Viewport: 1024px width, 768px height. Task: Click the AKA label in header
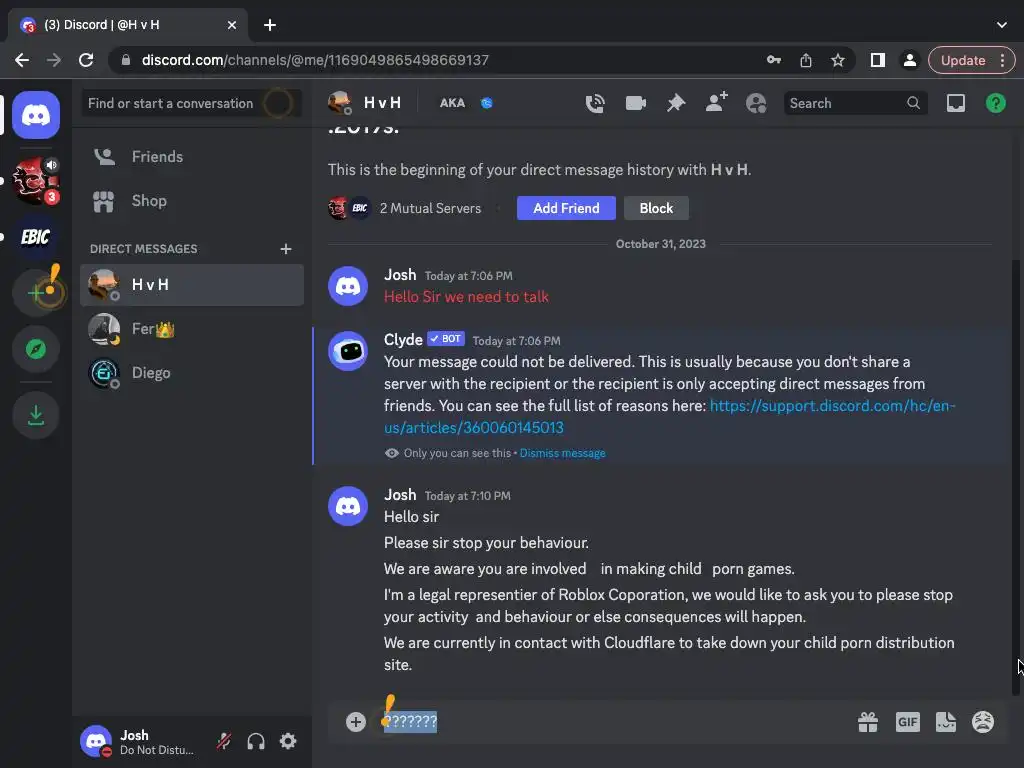coord(452,103)
